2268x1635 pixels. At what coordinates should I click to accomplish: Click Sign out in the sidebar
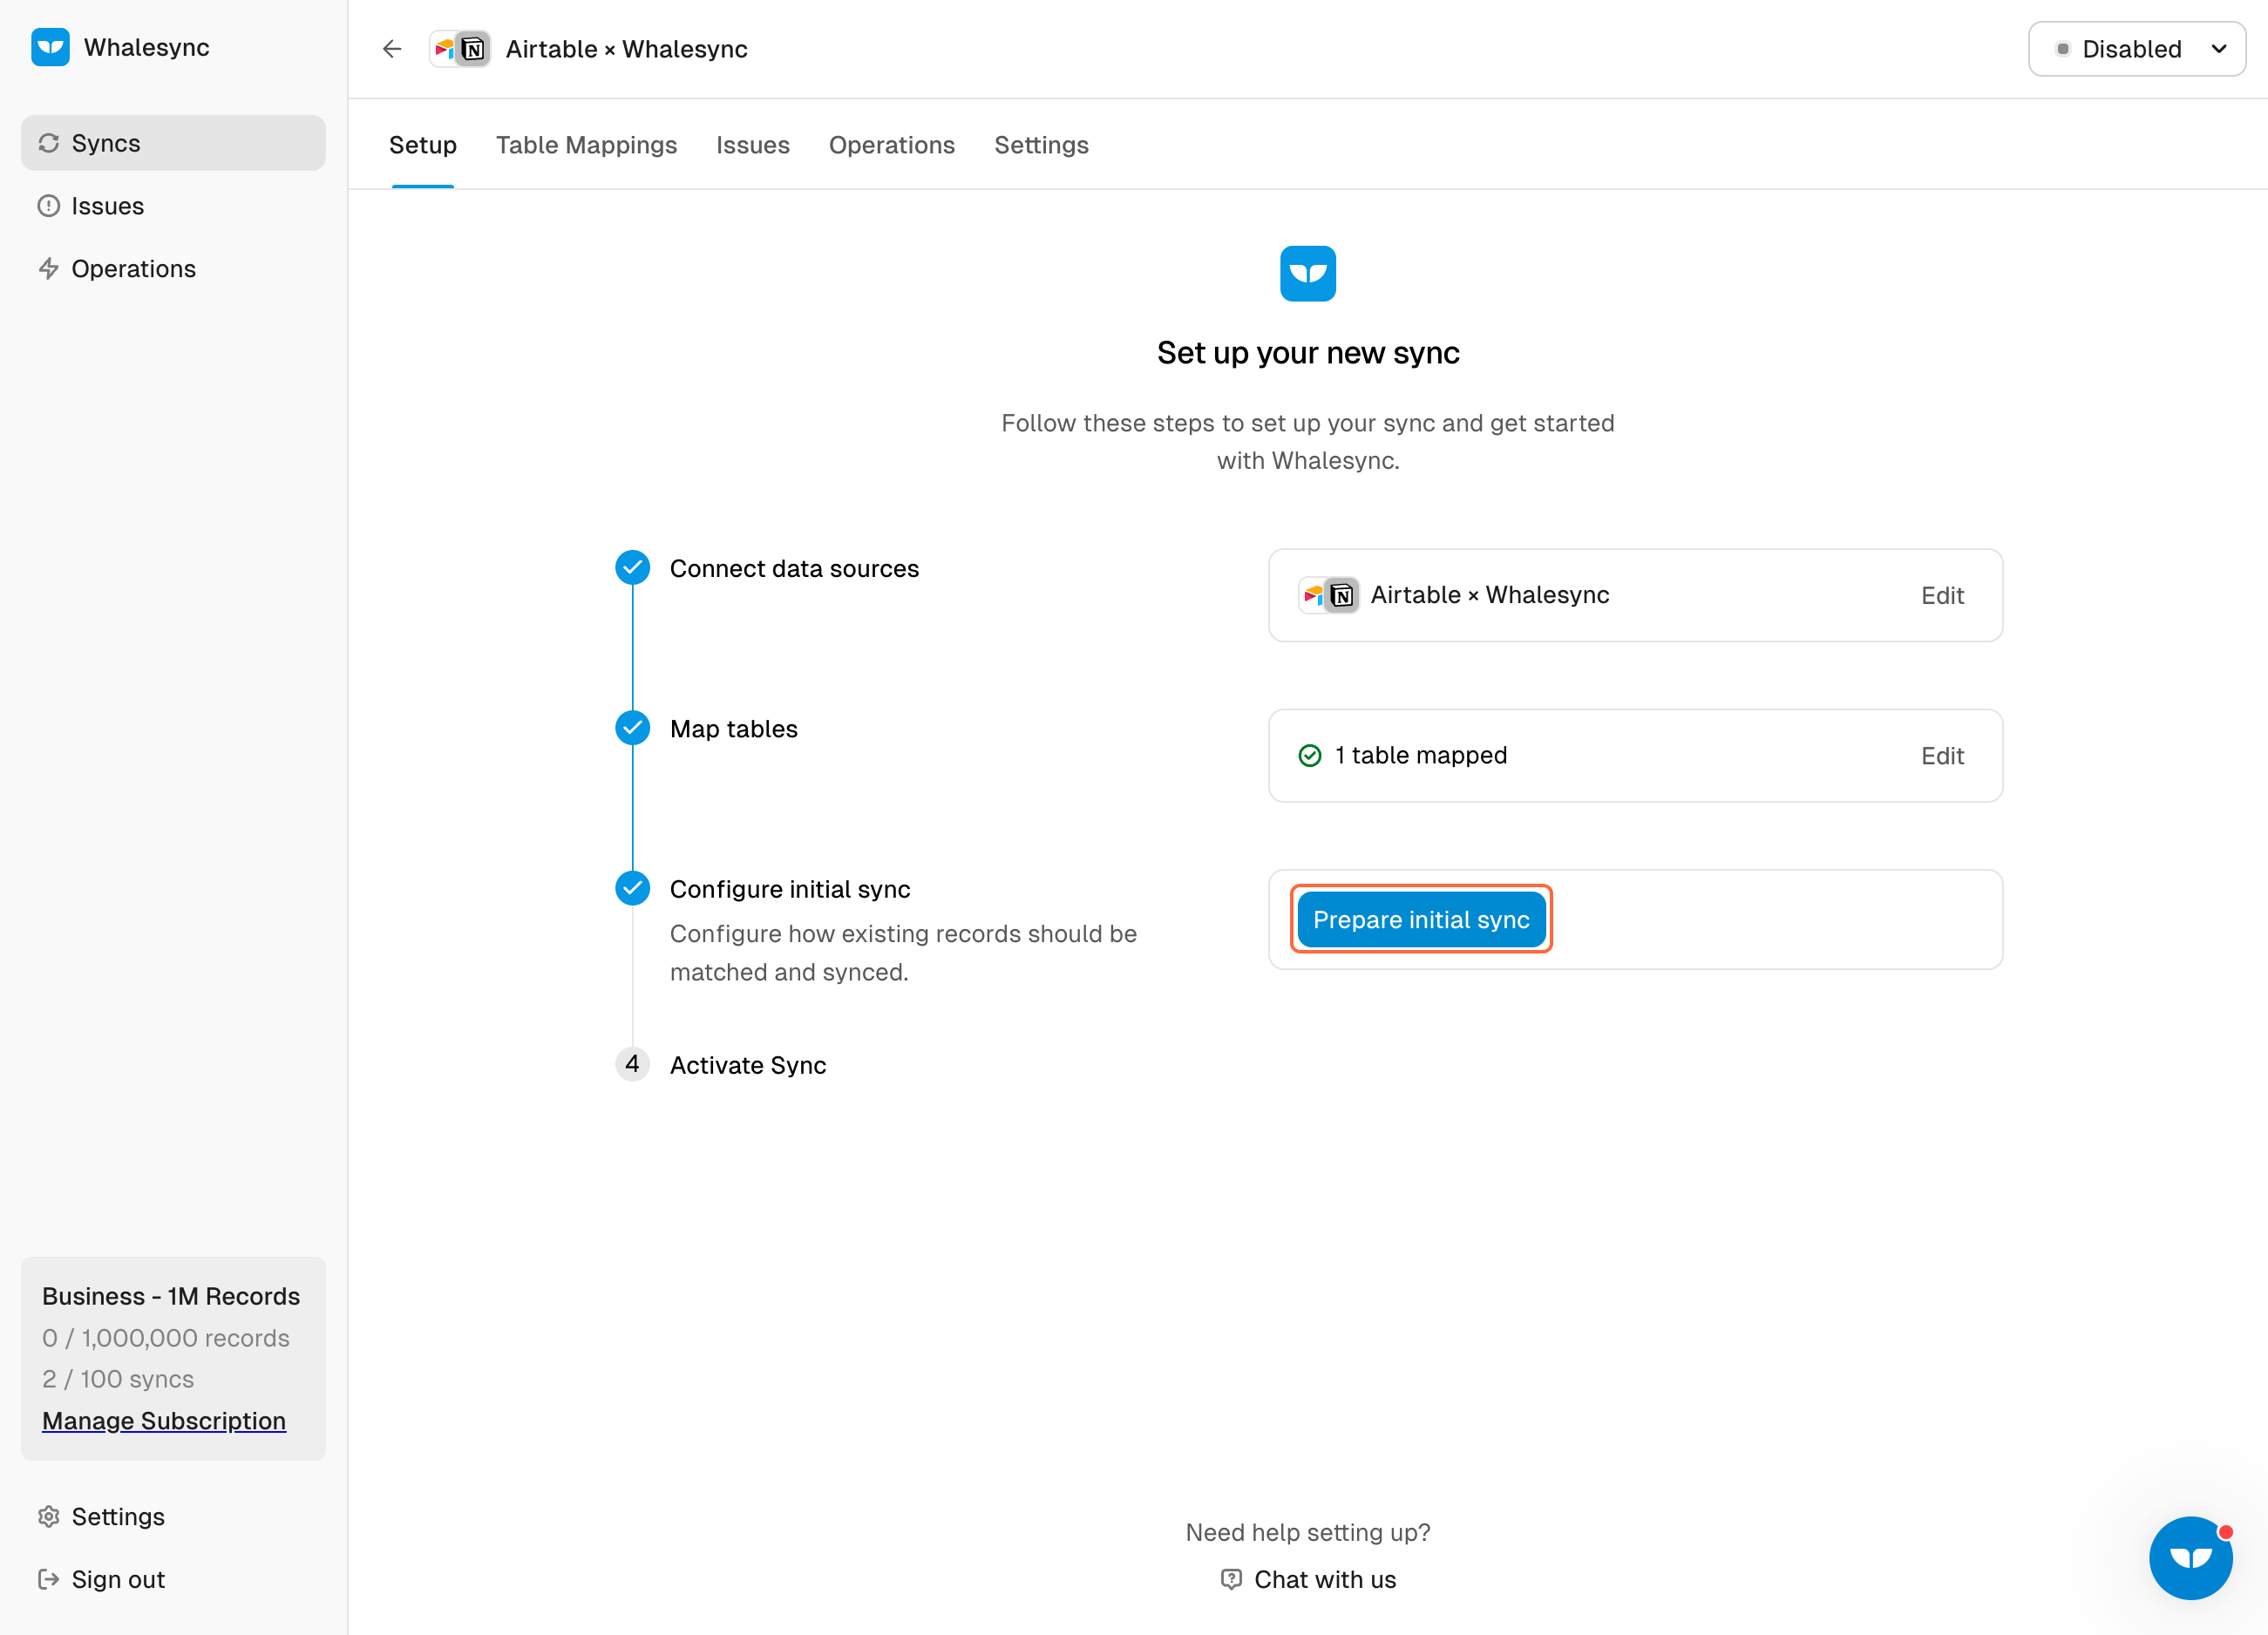coord(173,1580)
